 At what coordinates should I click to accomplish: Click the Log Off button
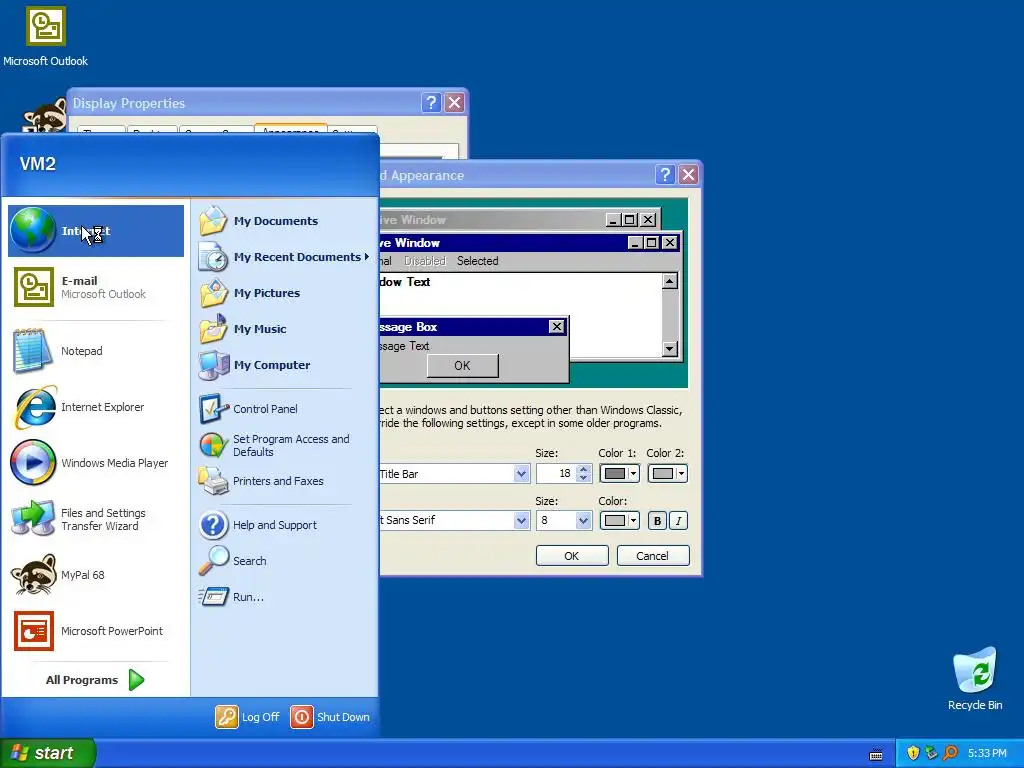[x=248, y=717]
